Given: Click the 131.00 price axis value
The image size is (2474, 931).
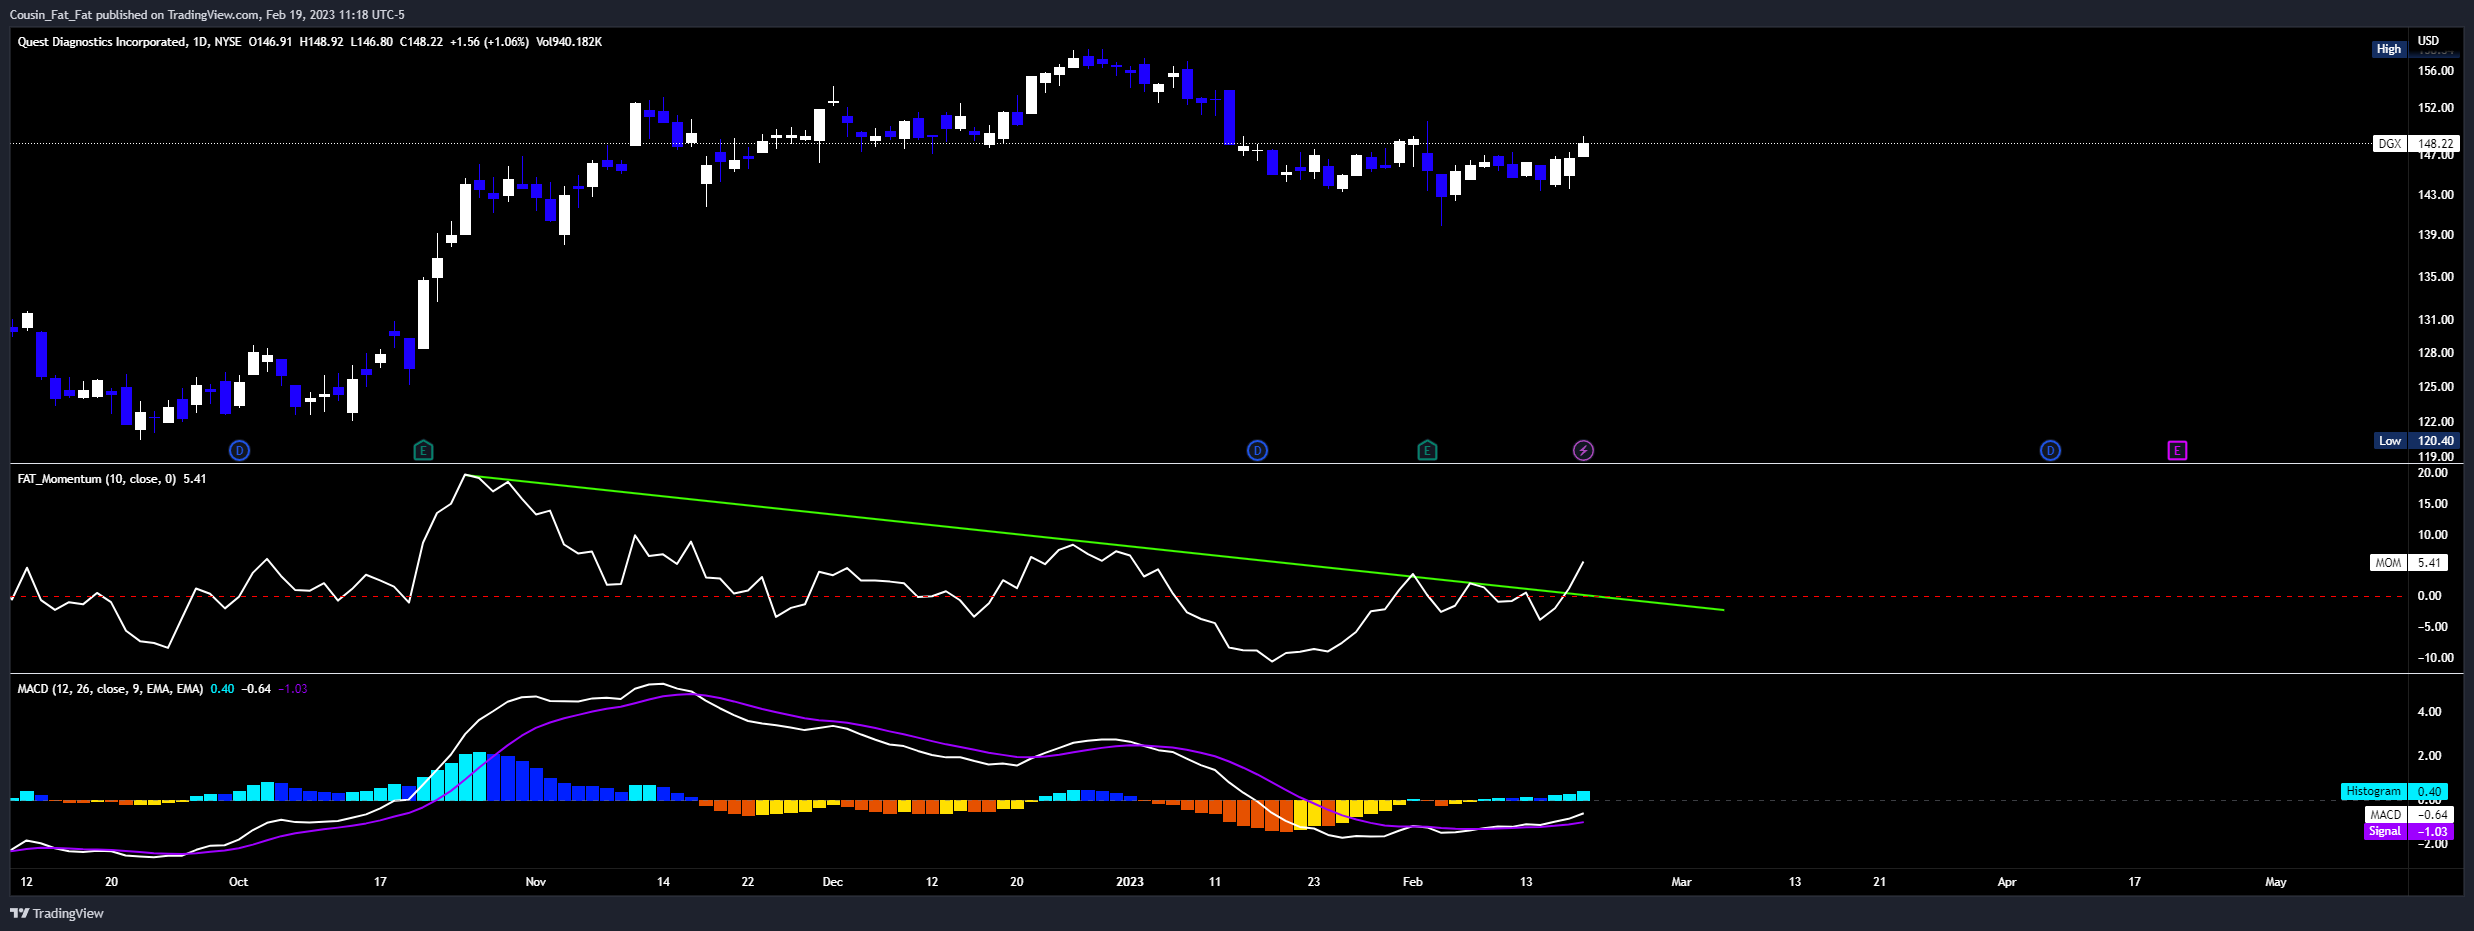Looking at the screenshot, I should tap(2436, 320).
